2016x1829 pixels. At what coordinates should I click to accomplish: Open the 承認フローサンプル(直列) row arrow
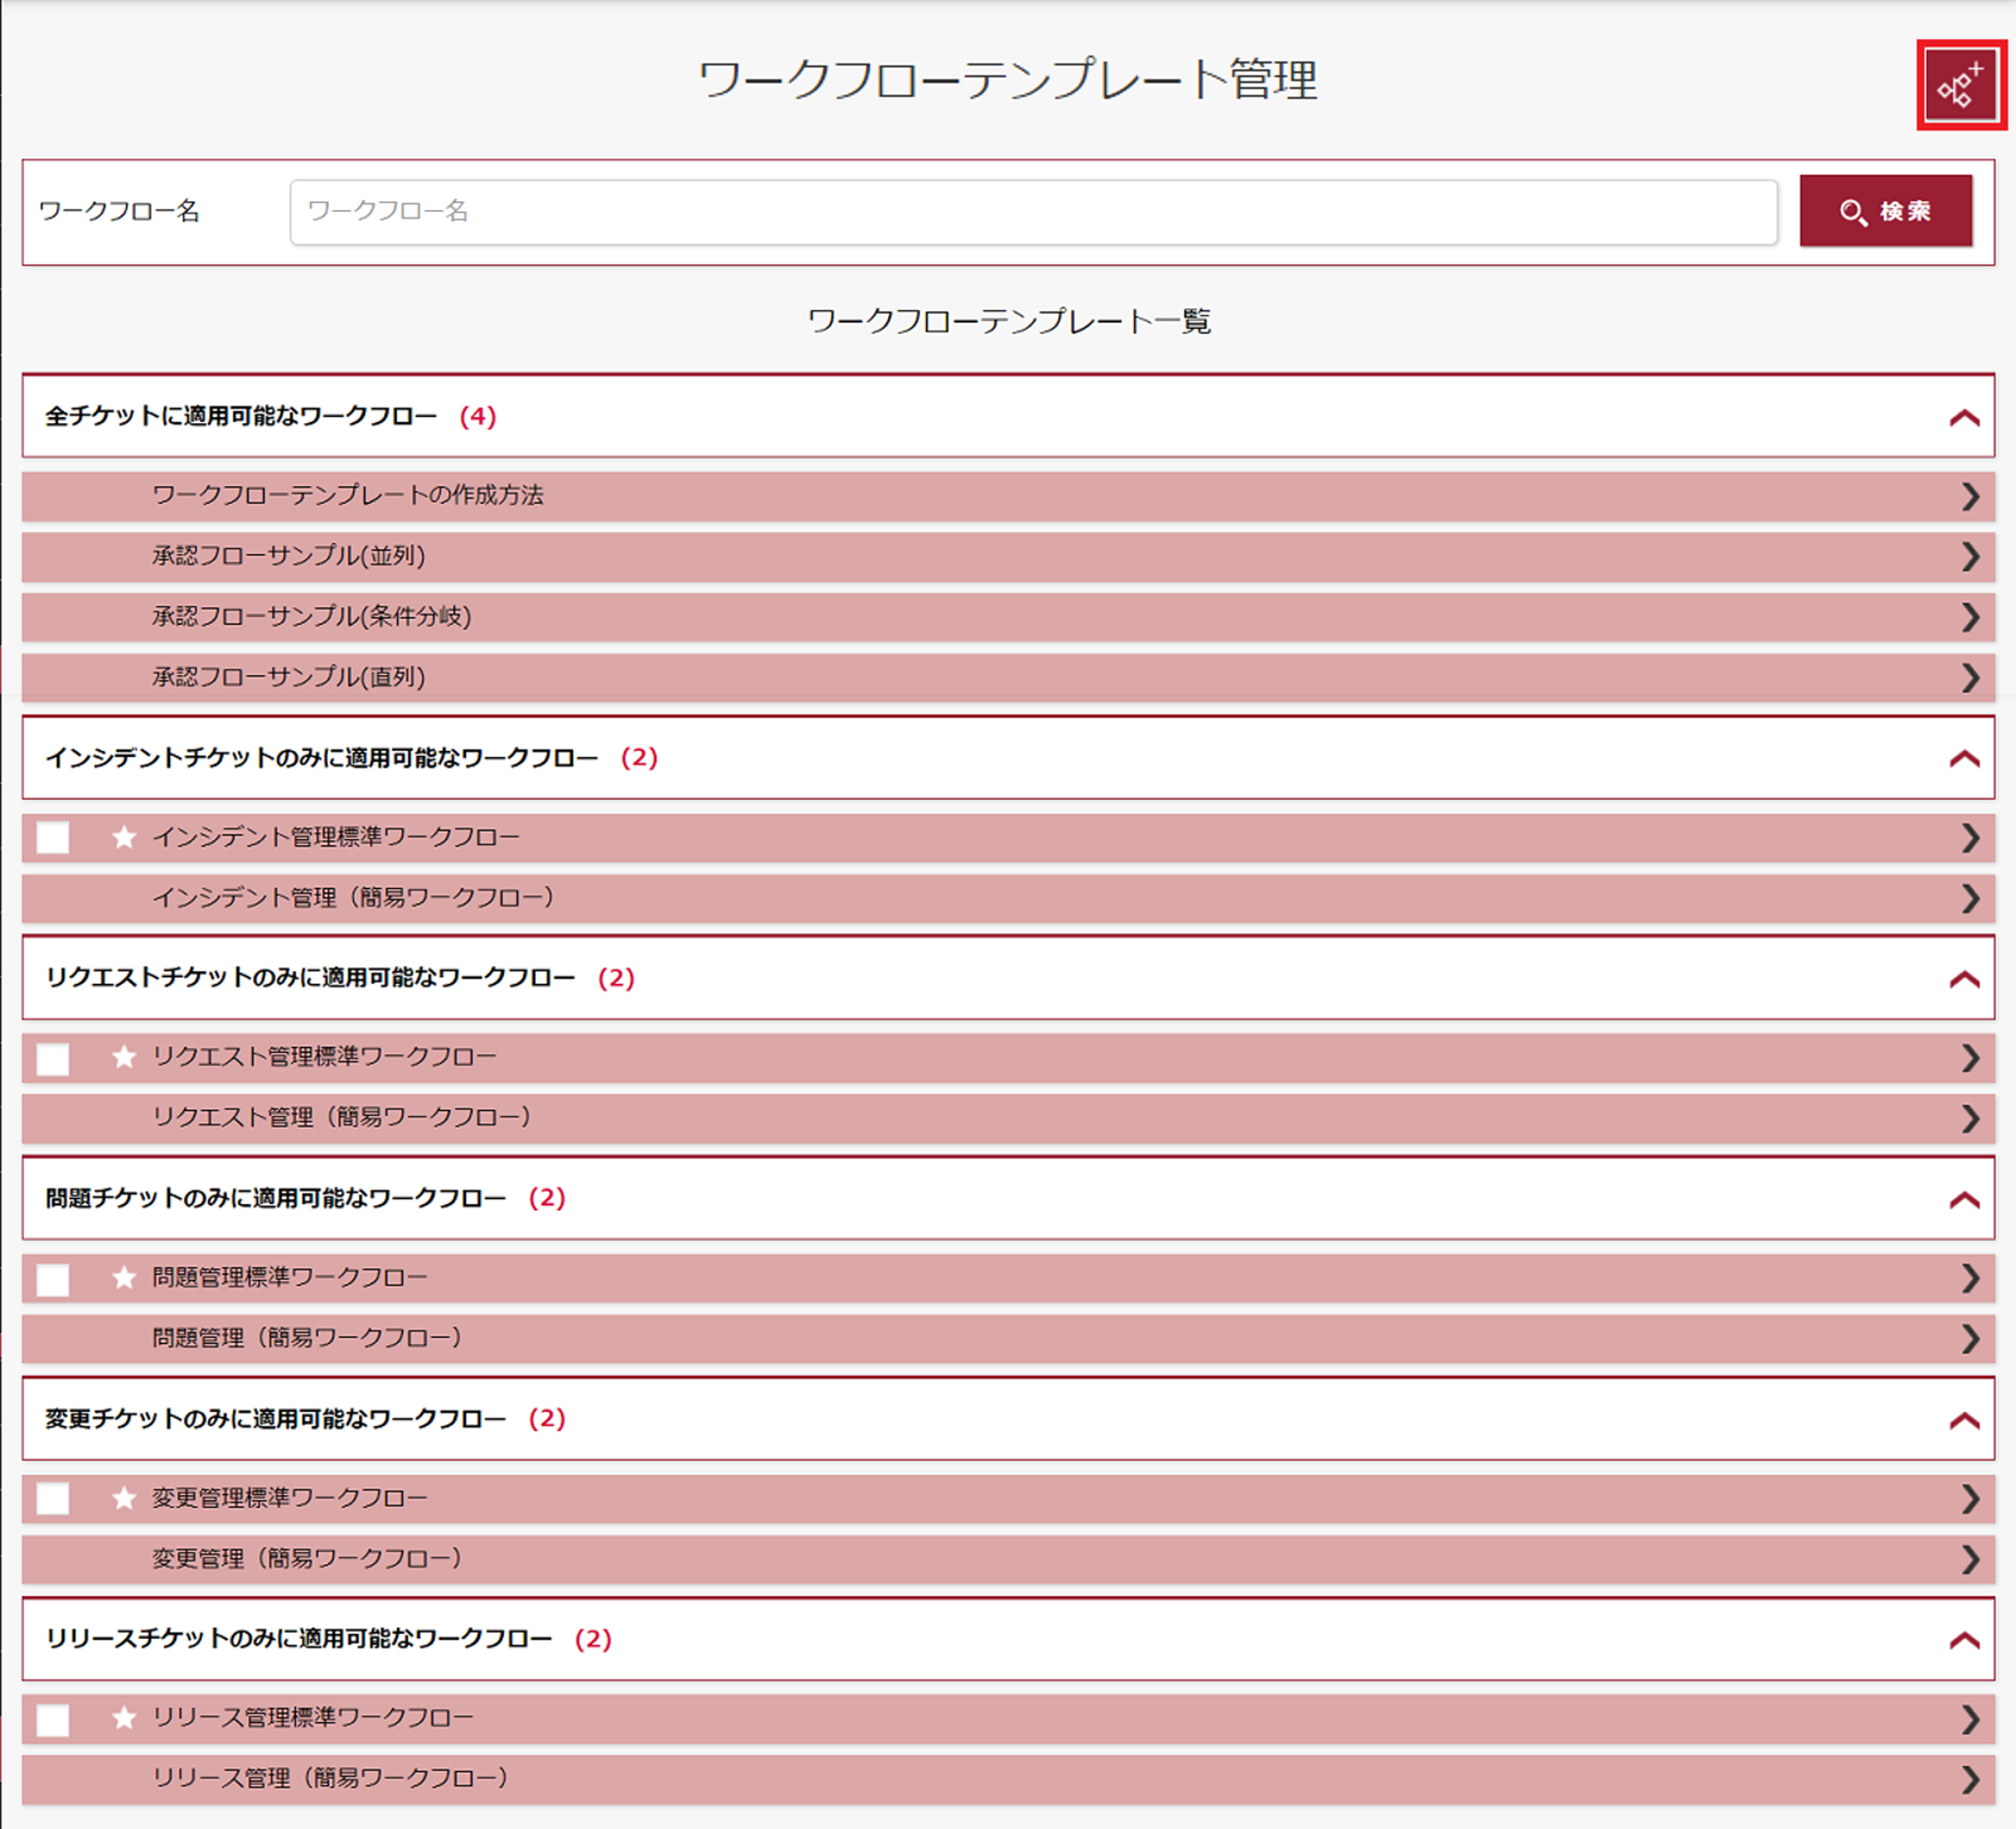1970,678
